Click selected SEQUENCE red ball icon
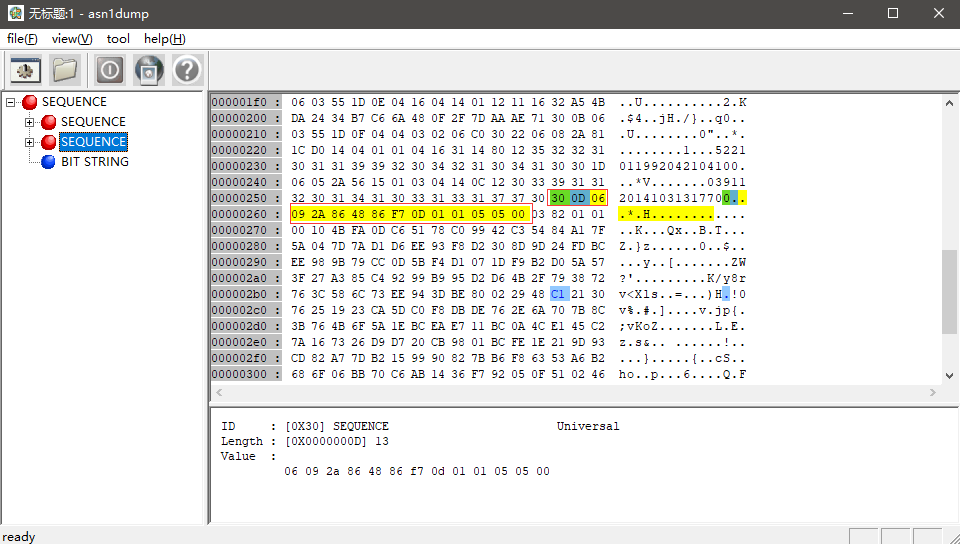Image resolution: width=960 pixels, height=544 pixels. pyautogui.click(x=48, y=142)
